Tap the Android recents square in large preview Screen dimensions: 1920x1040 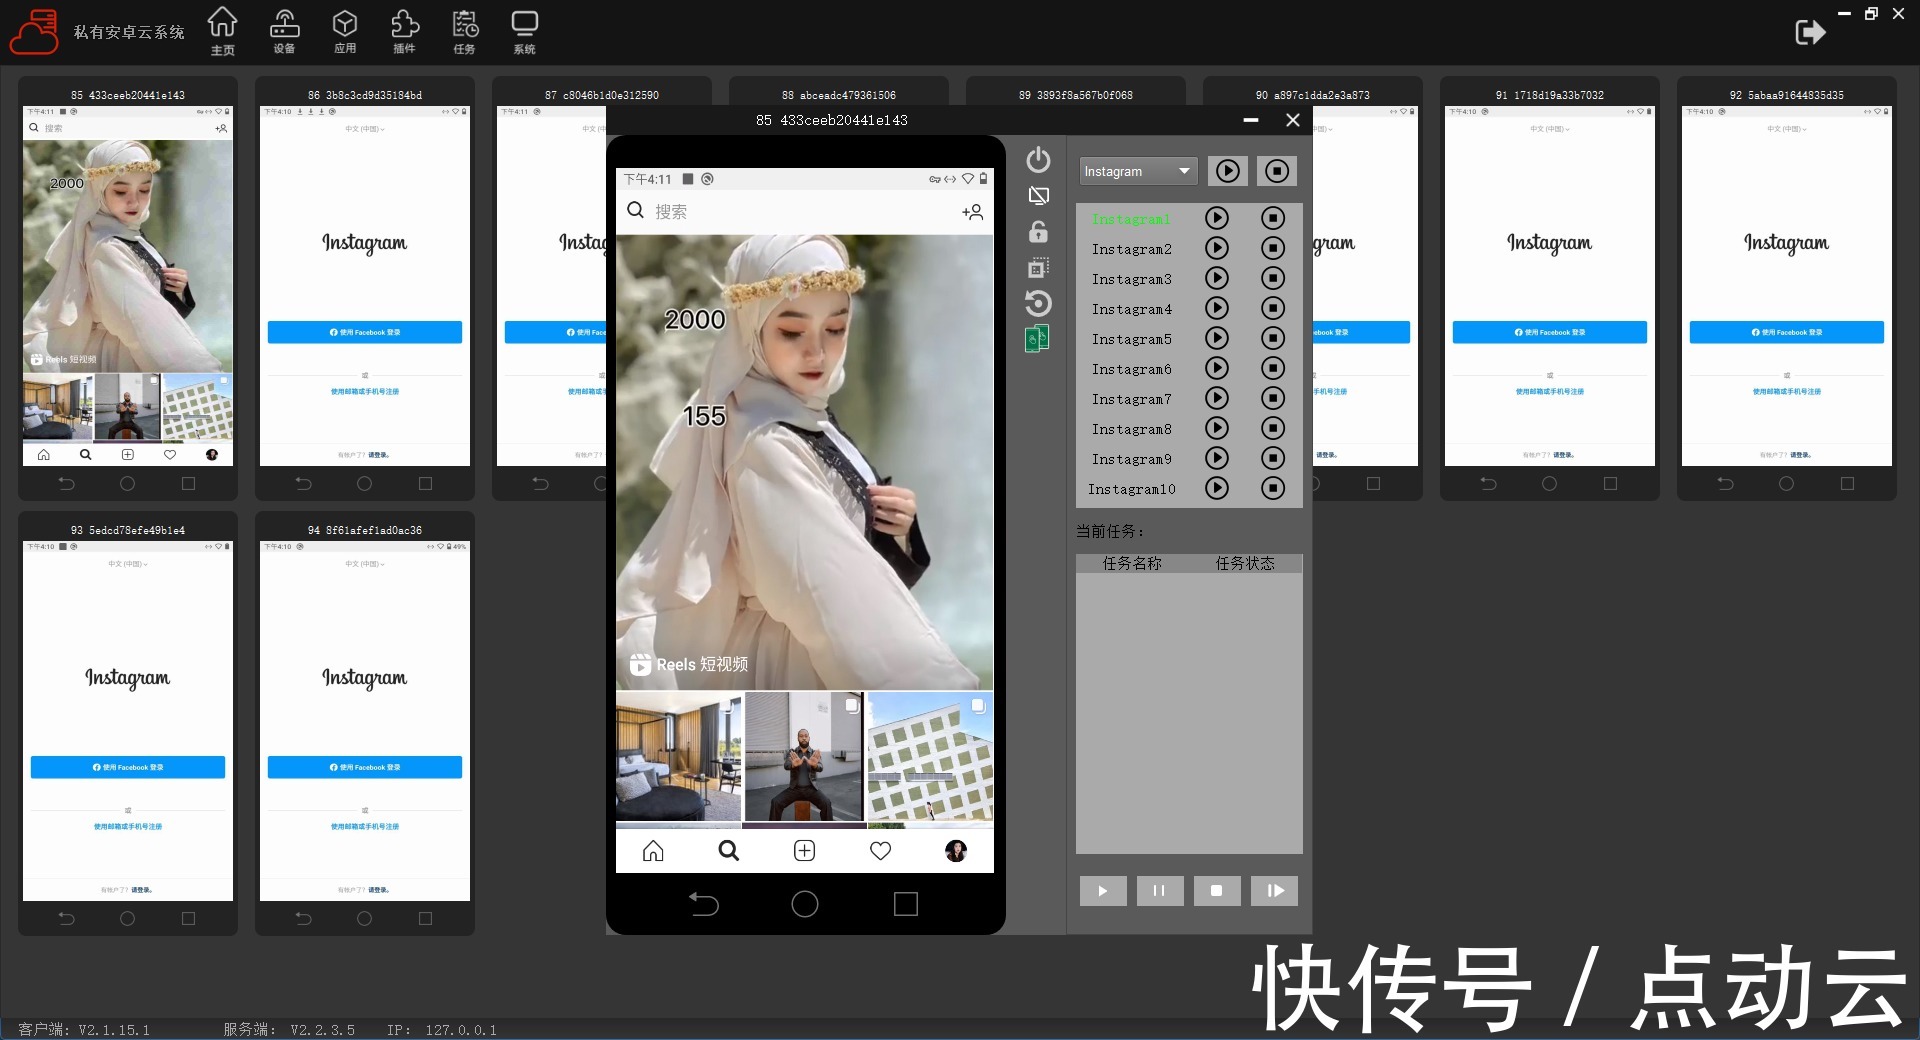click(x=906, y=904)
